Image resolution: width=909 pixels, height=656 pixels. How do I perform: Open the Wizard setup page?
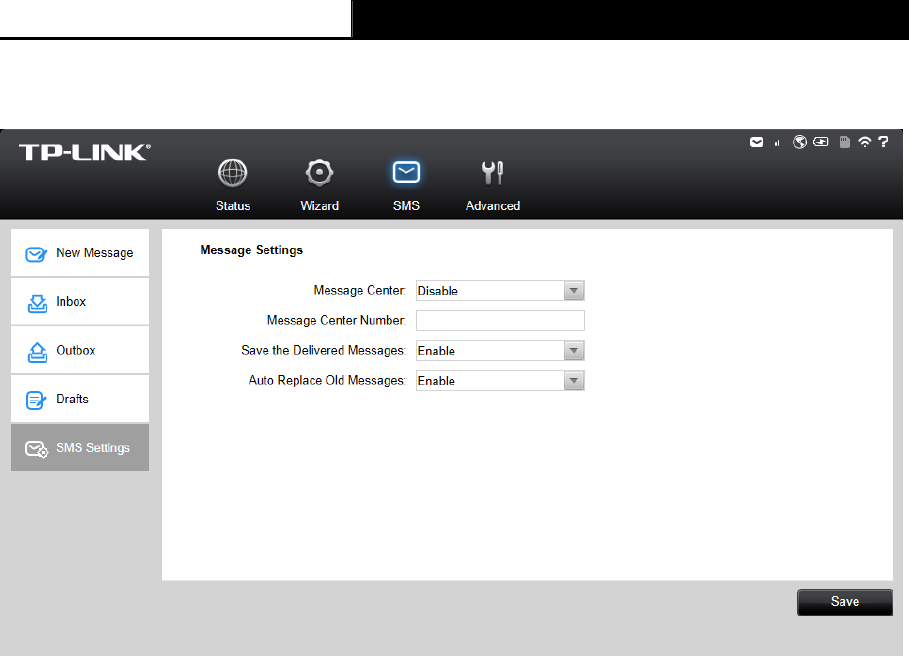click(x=319, y=185)
